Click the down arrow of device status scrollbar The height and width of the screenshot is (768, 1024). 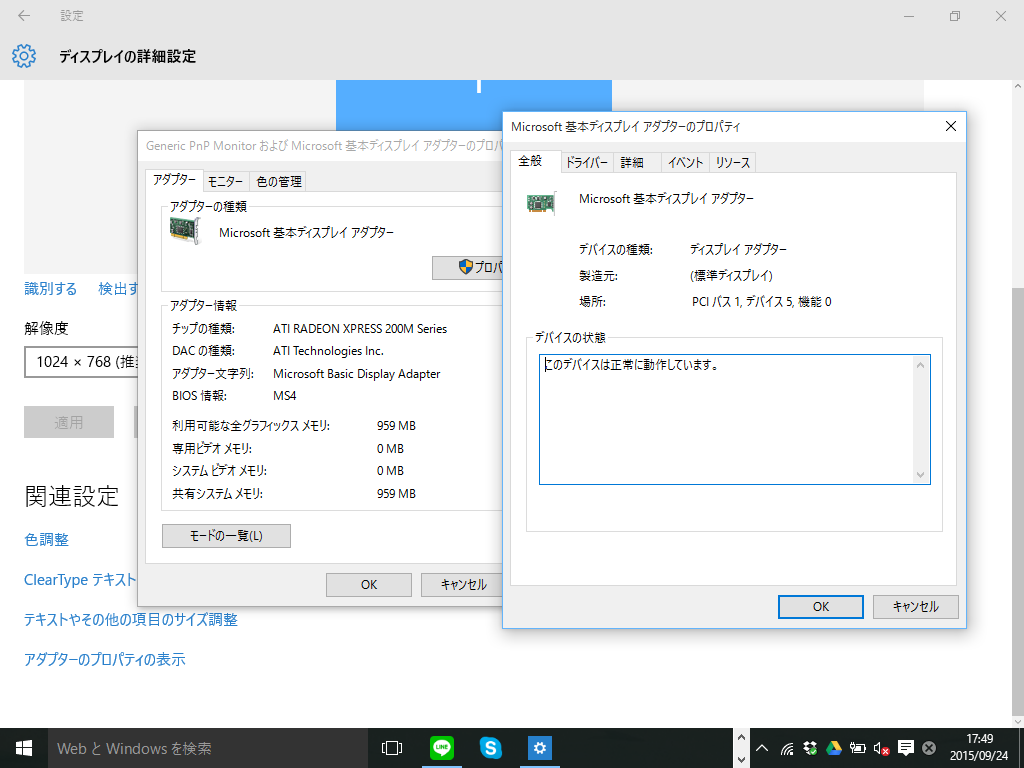(x=921, y=475)
